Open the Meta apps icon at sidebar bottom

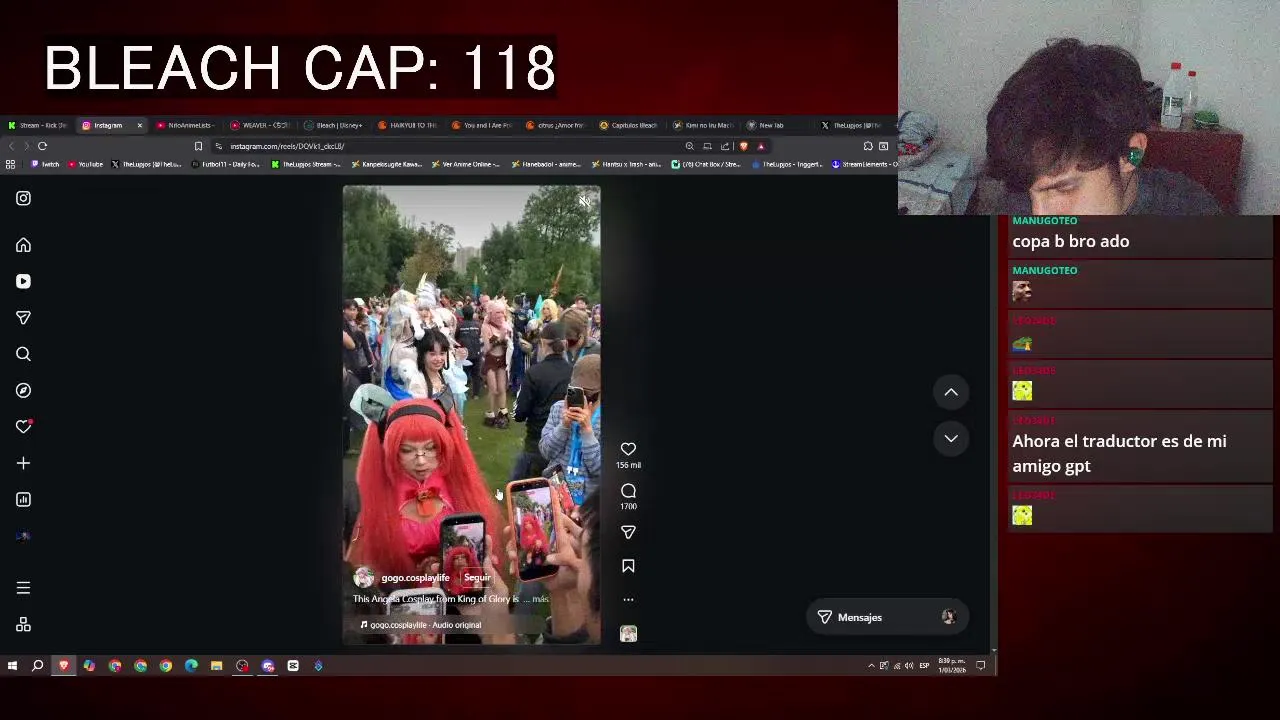(23, 625)
